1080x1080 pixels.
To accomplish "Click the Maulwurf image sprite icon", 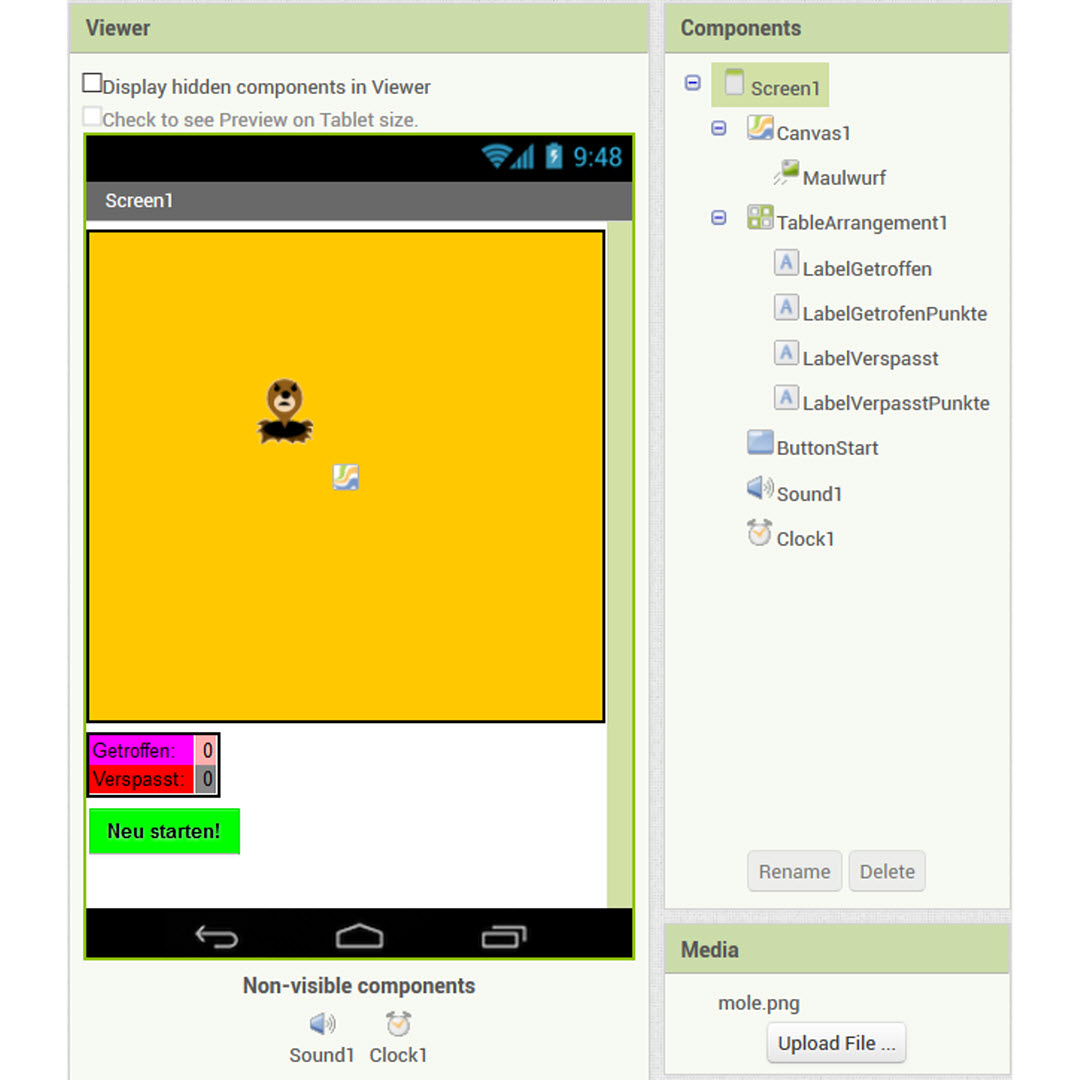I will click(787, 172).
